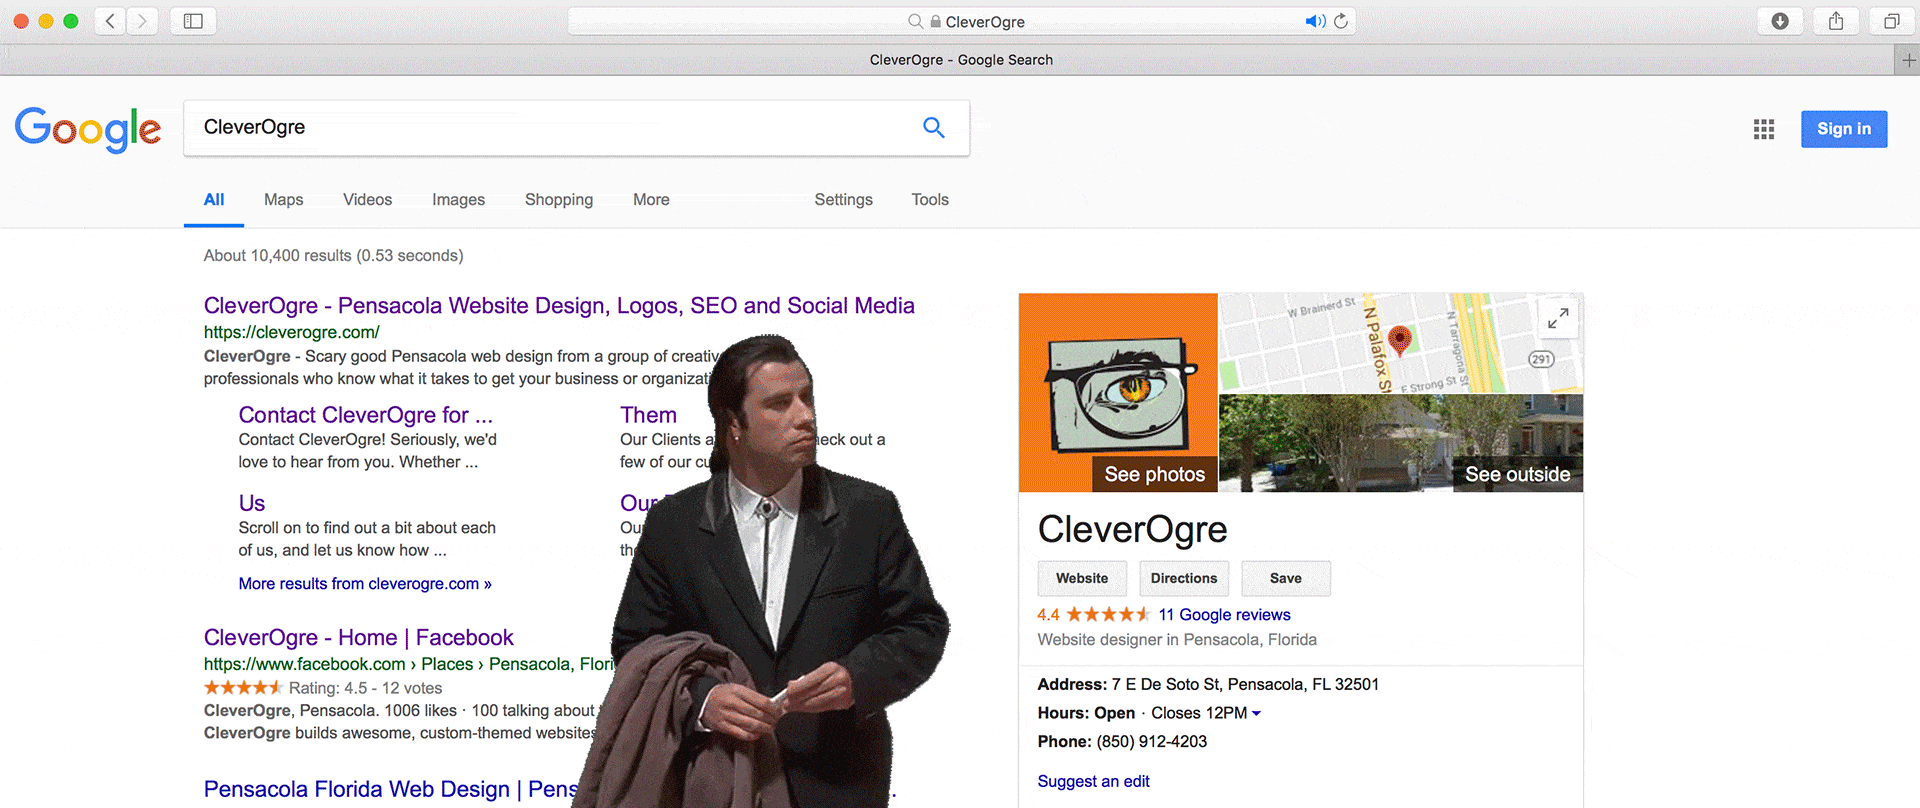The image size is (1920, 808).
Task: Go forward with Safari forward arrow
Action: coord(142,21)
